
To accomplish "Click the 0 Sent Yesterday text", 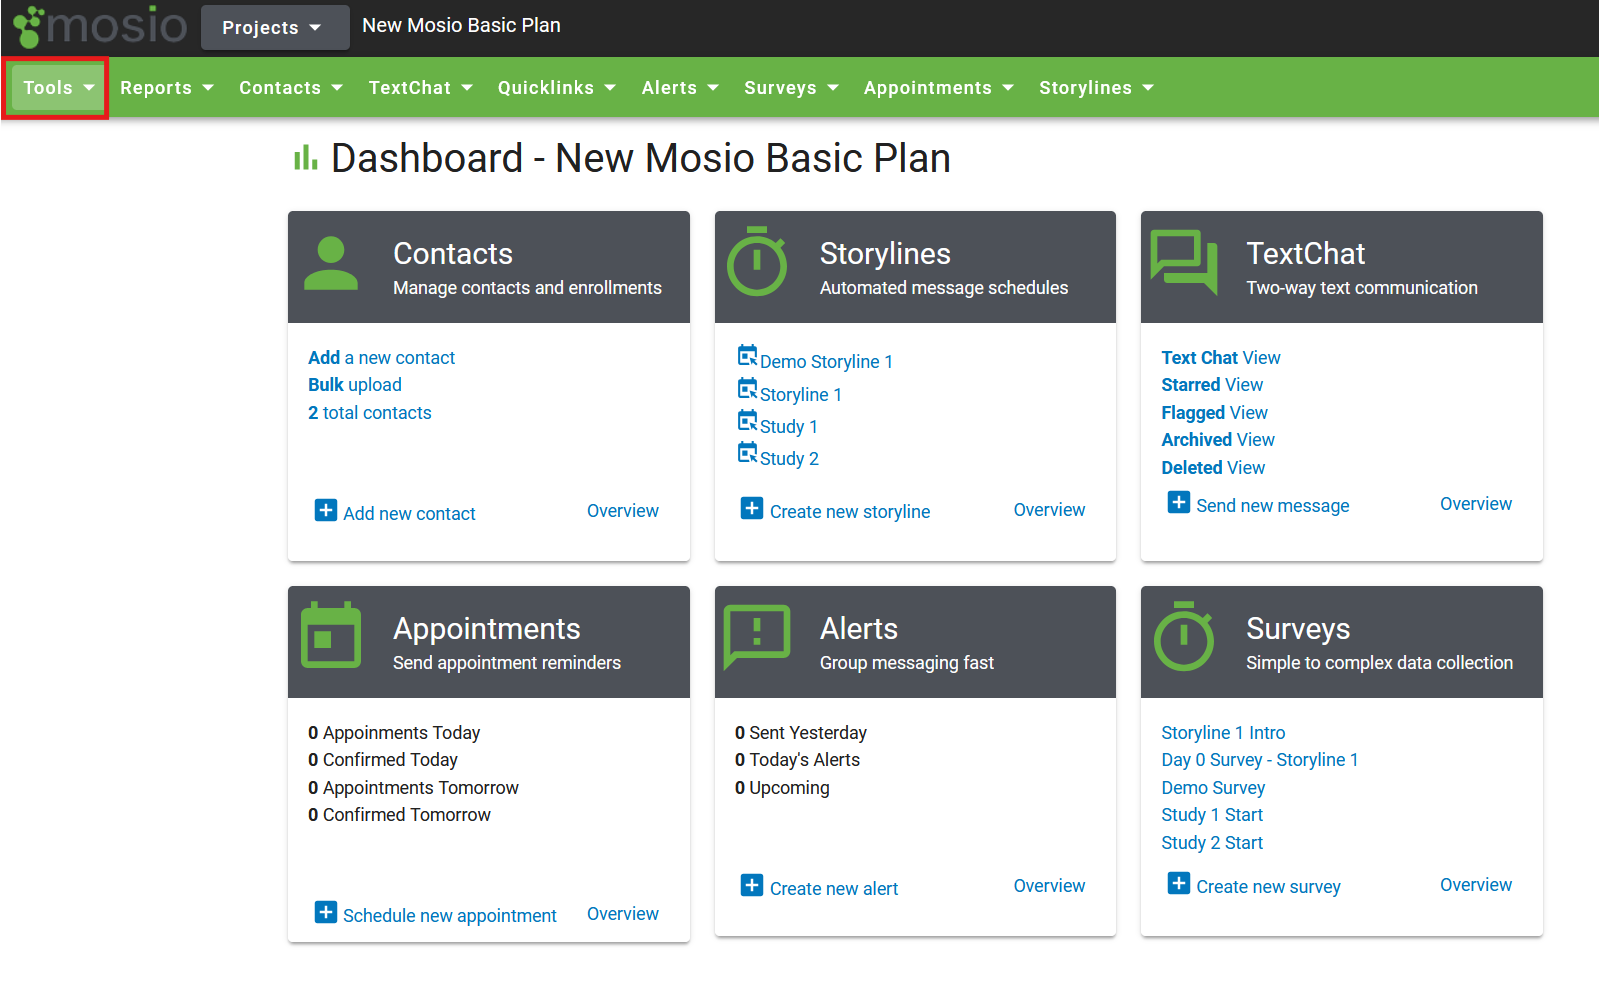I will coord(801,733).
